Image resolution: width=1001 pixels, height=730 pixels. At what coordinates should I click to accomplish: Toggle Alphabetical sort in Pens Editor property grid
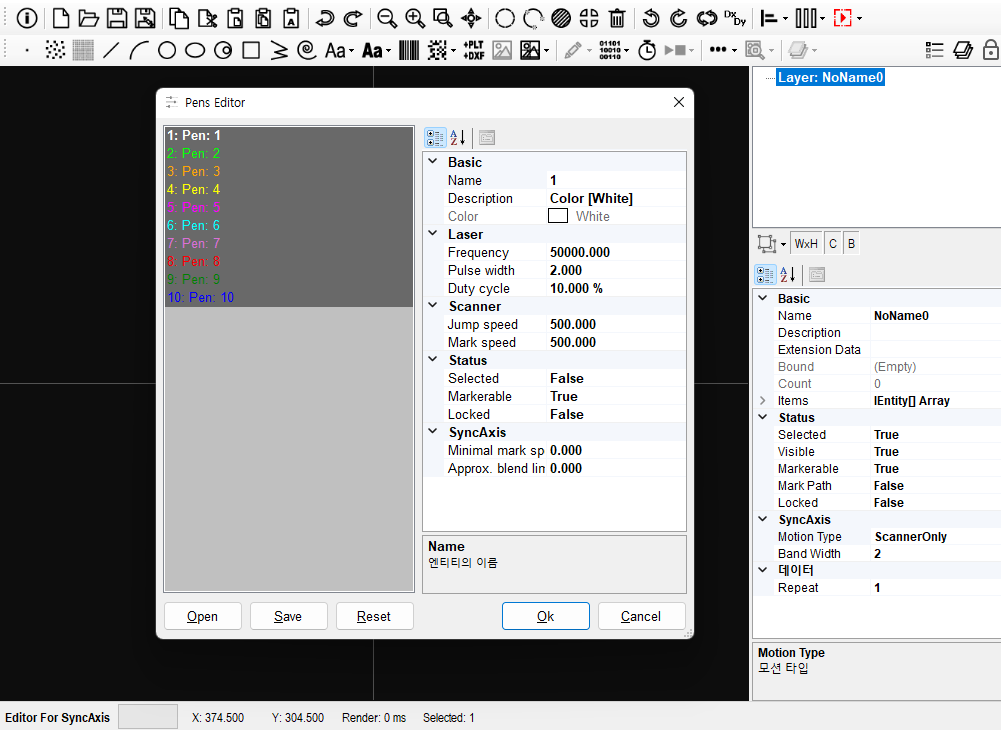coord(458,137)
